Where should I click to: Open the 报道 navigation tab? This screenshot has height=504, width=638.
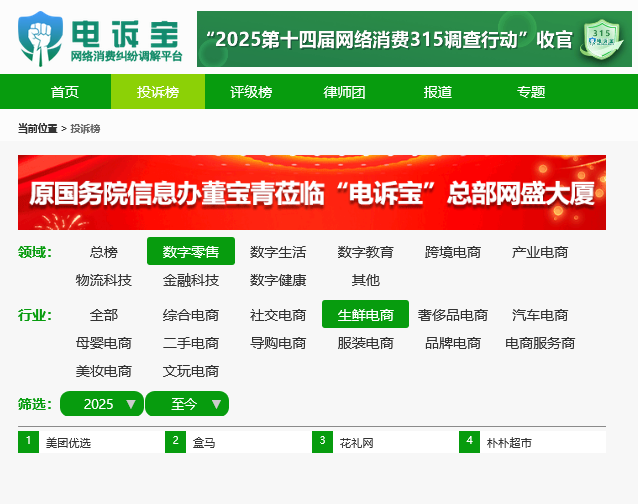pyautogui.click(x=437, y=92)
